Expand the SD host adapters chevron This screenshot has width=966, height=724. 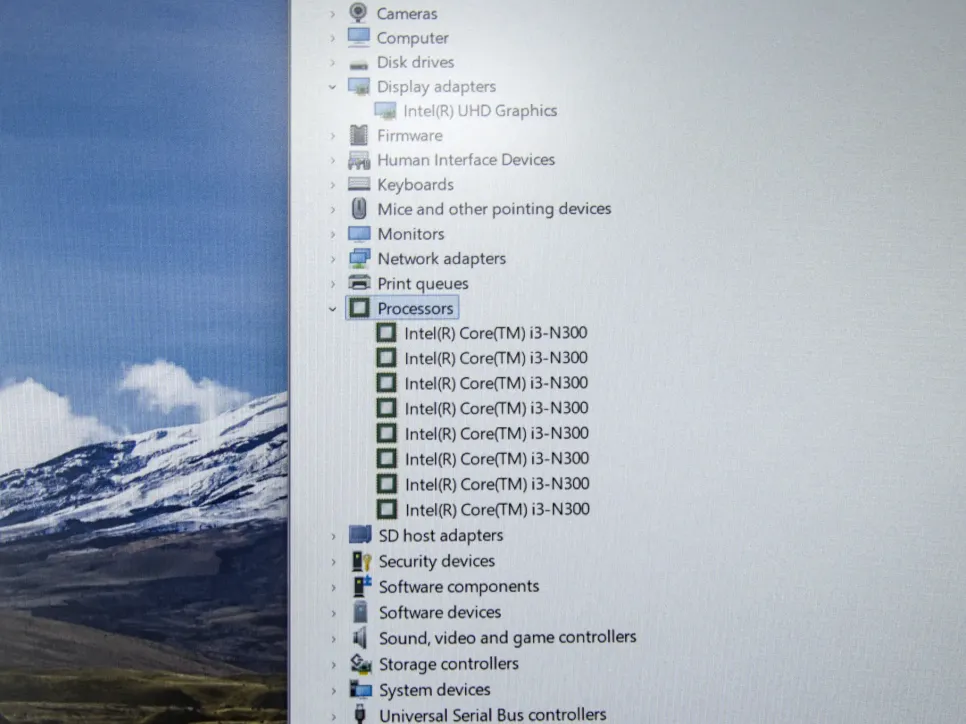coord(333,536)
